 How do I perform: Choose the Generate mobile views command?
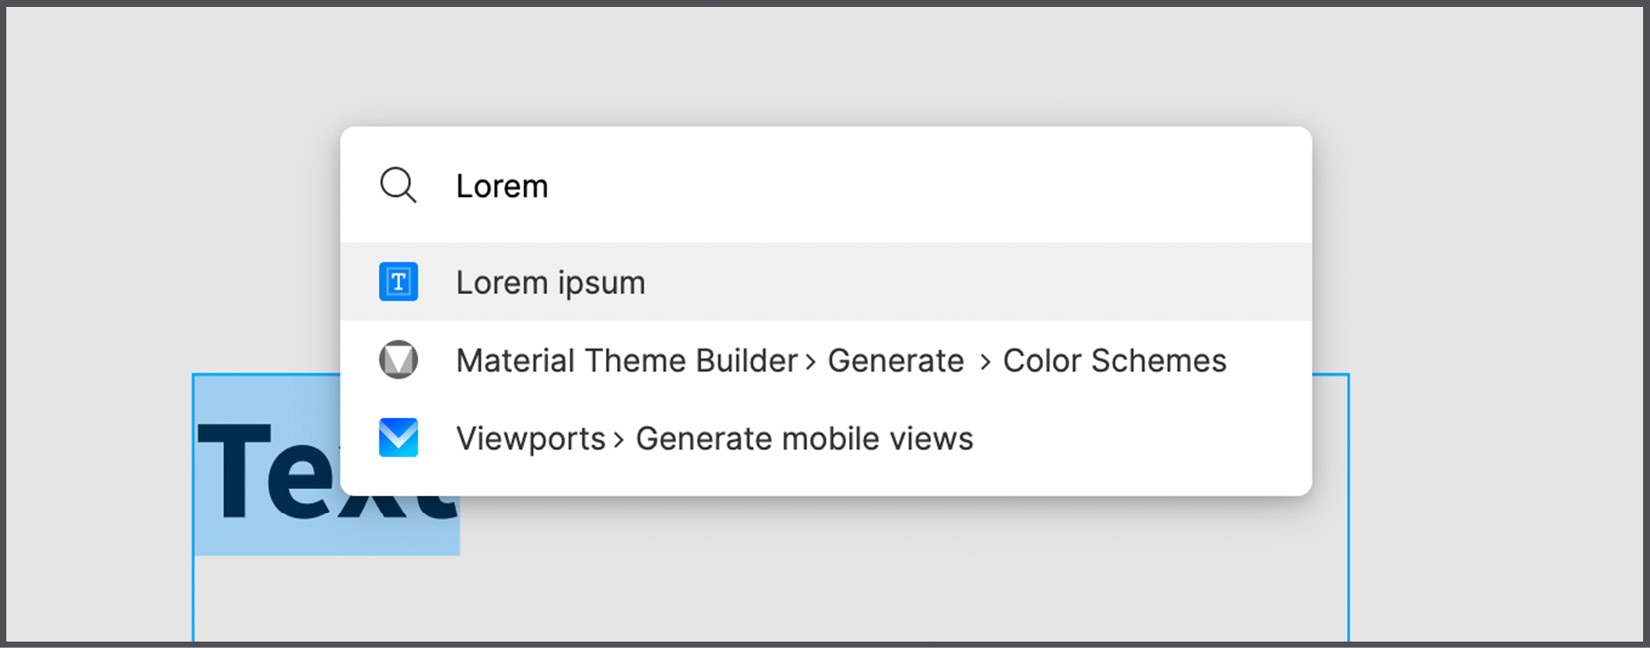point(804,437)
